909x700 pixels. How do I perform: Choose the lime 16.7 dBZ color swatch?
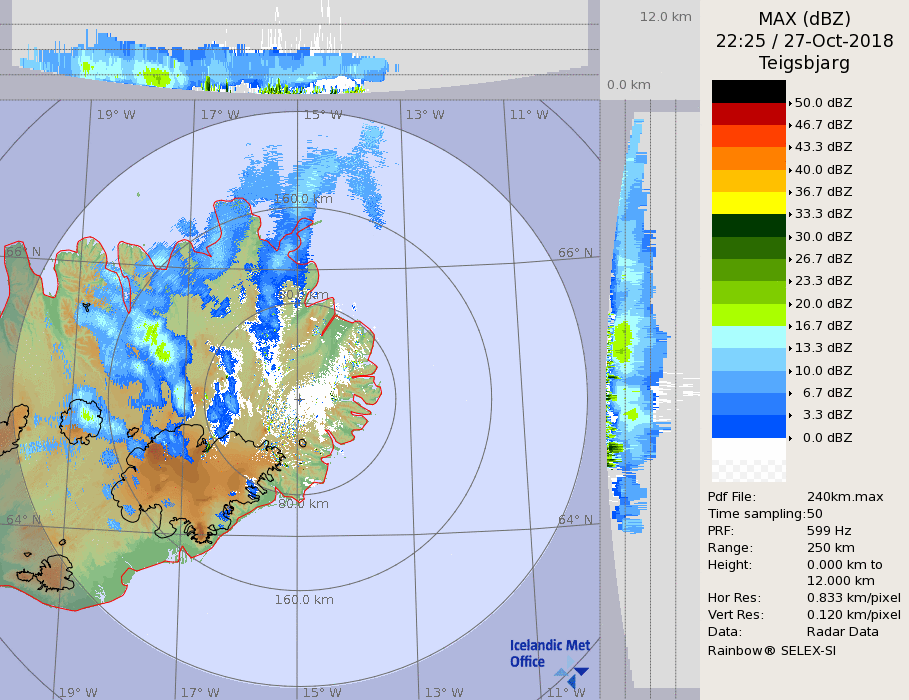click(748, 314)
